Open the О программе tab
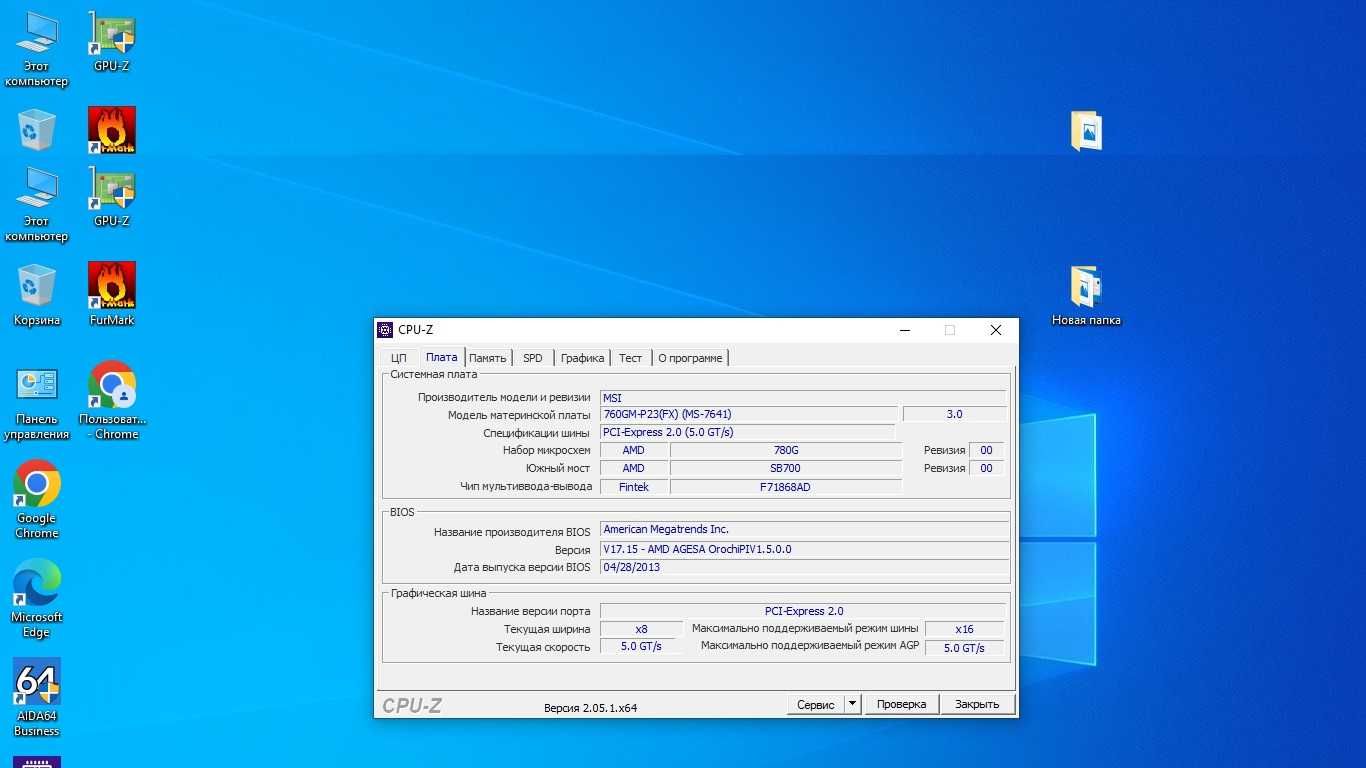The height and width of the screenshot is (768, 1366). pos(690,358)
